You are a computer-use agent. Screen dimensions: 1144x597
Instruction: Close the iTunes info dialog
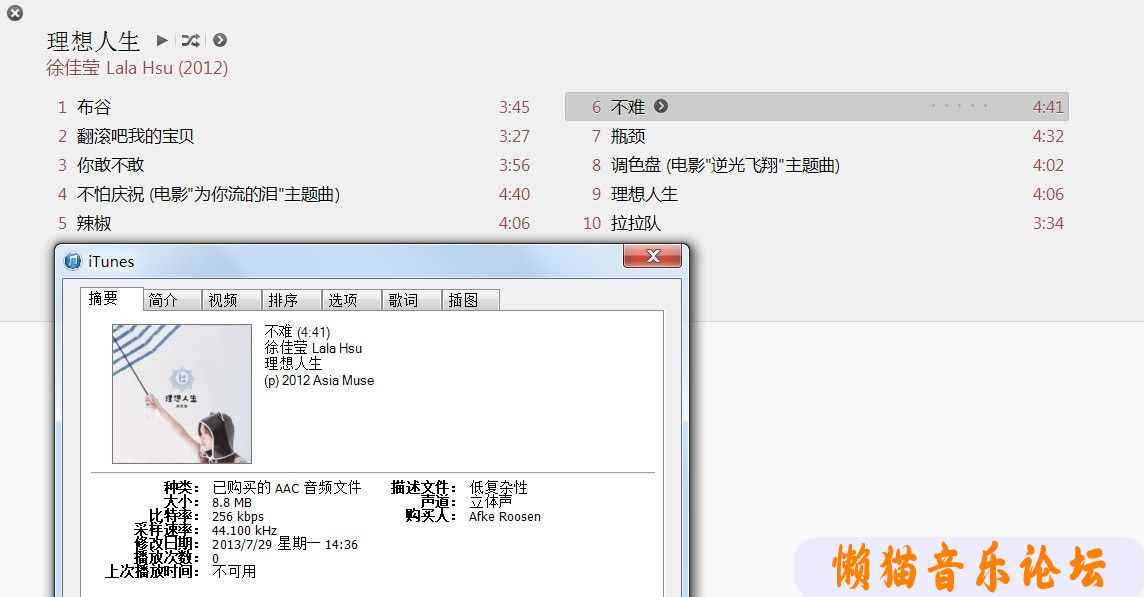click(x=652, y=256)
